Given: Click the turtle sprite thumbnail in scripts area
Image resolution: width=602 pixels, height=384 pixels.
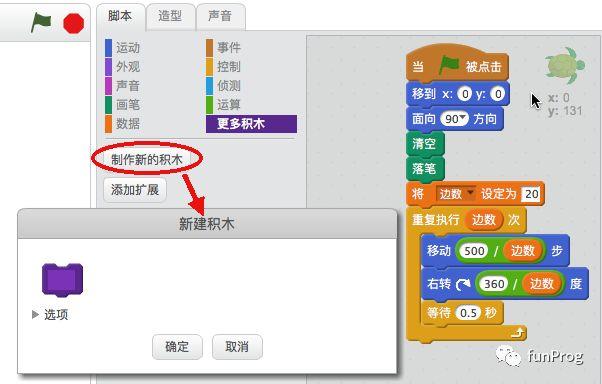Looking at the screenshot, I should click(x=565, y=65).
